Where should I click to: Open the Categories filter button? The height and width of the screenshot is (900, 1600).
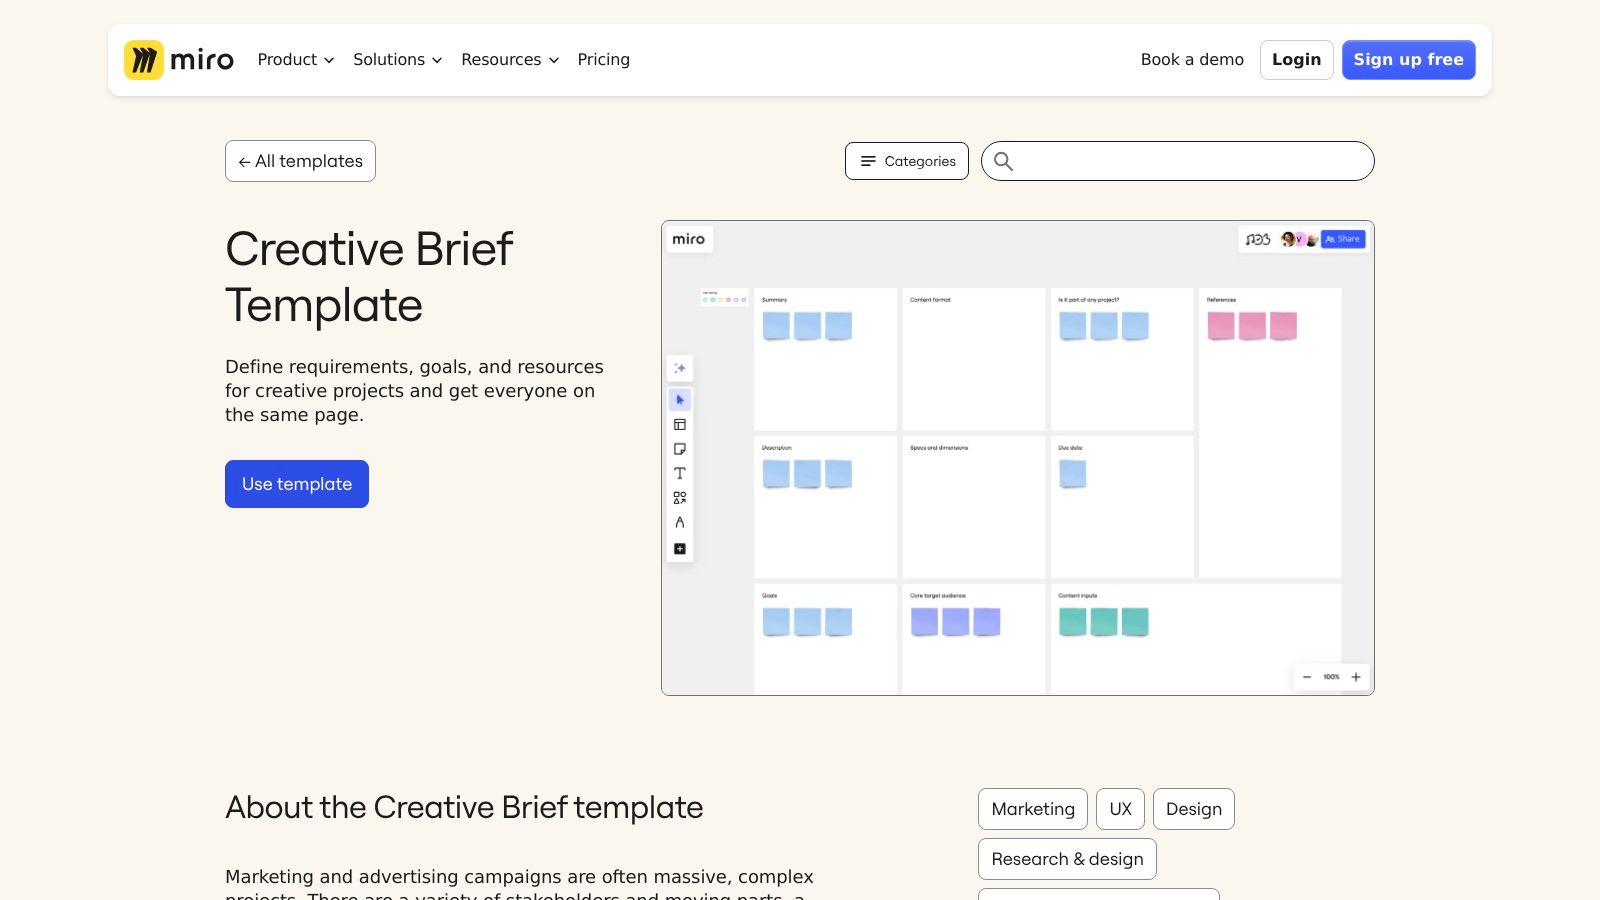[907, 161]
